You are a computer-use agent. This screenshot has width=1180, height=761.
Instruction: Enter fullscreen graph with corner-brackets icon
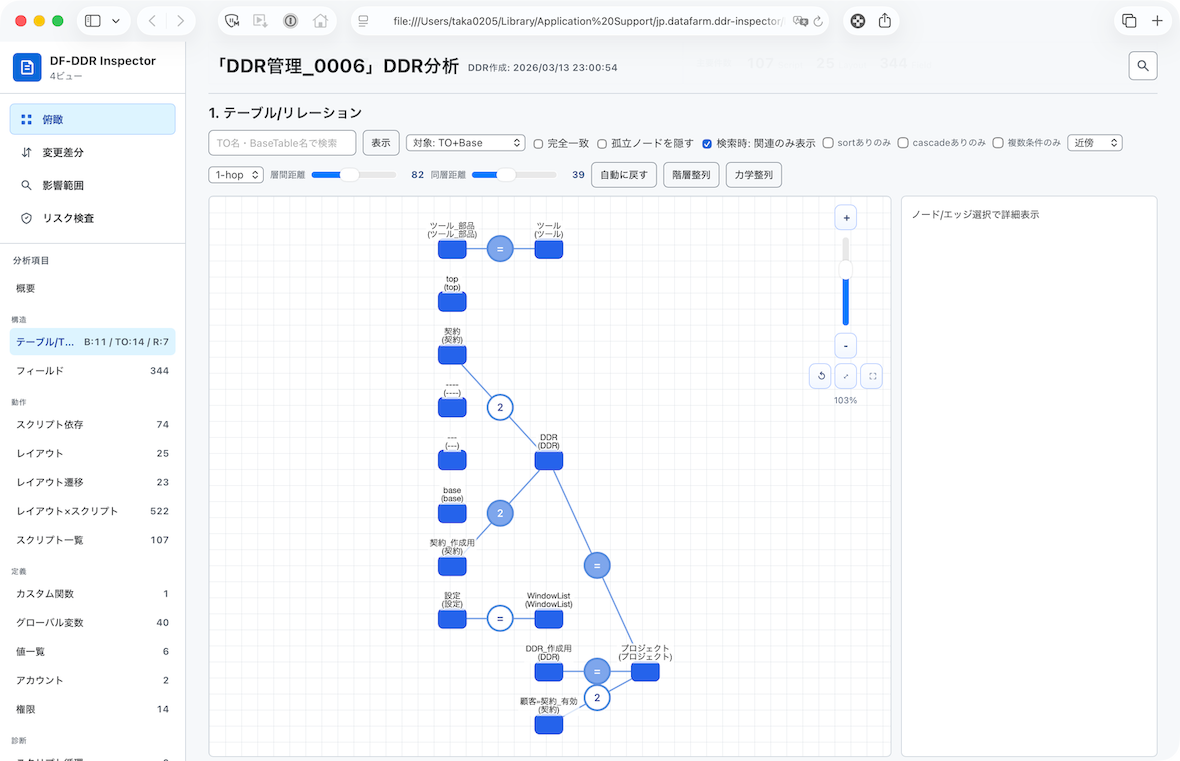pos(871,376)
